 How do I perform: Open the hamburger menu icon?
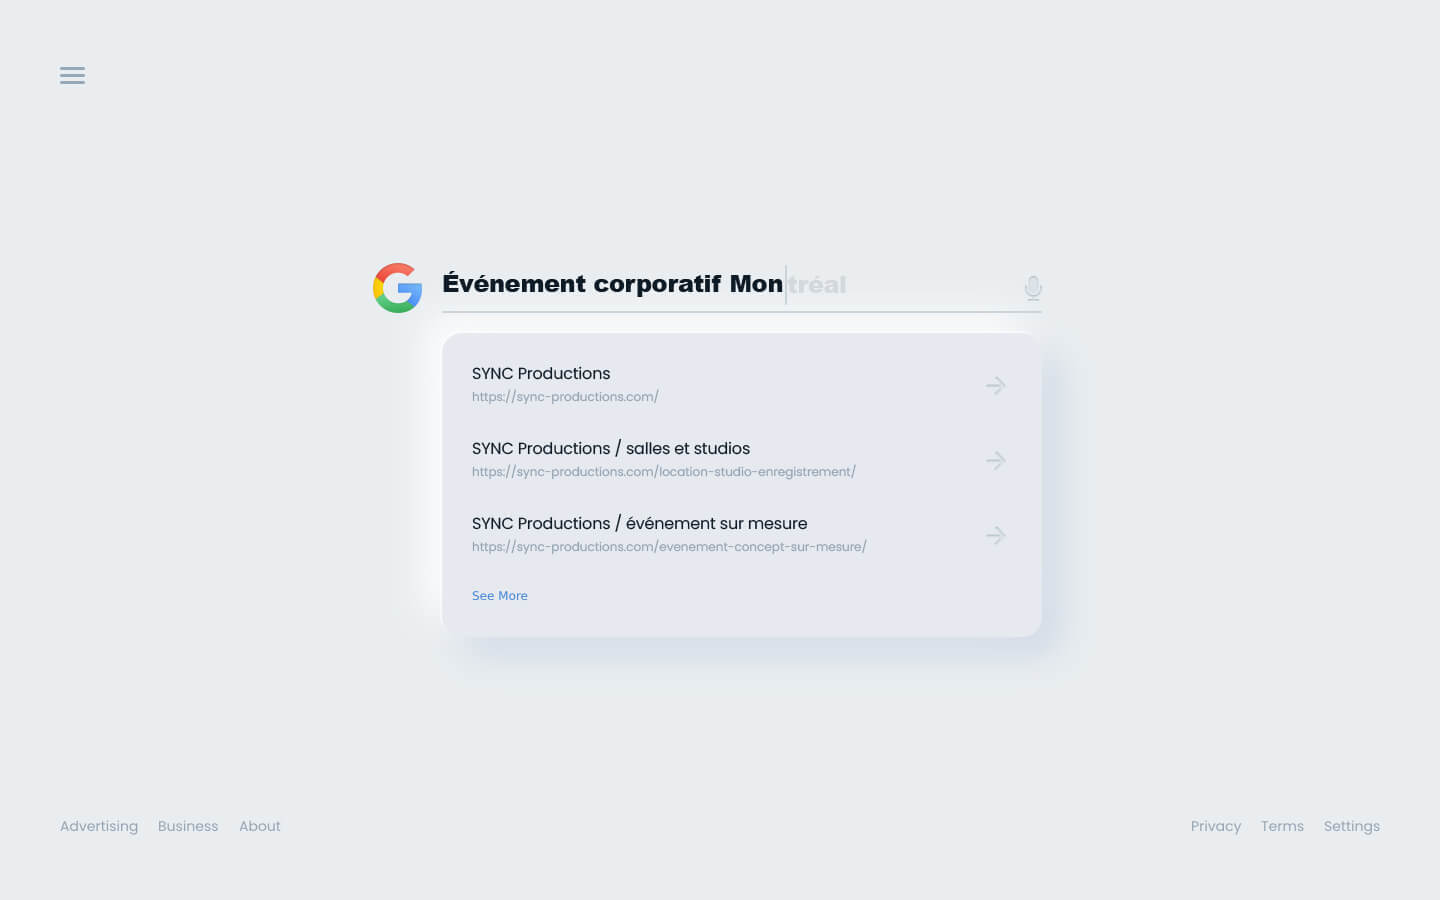pos(72,75)
